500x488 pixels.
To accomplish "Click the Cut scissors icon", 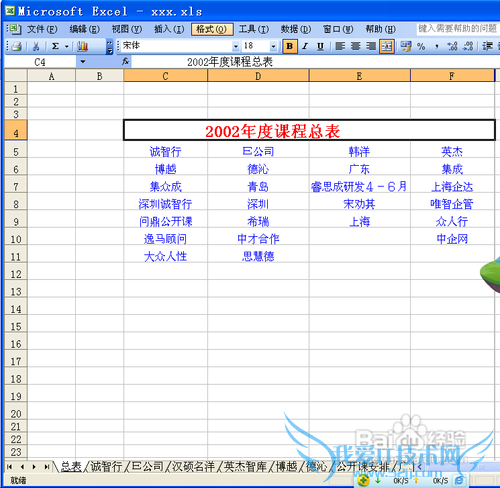I will point(36,46).
